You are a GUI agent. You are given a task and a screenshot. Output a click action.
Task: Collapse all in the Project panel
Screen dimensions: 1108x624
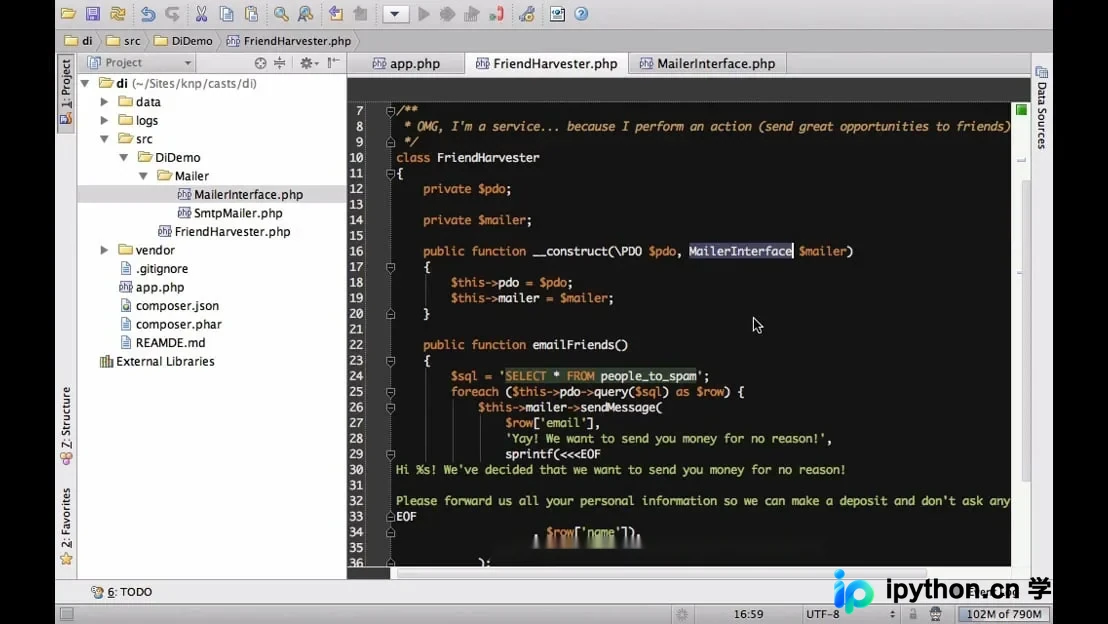point(280,63)
